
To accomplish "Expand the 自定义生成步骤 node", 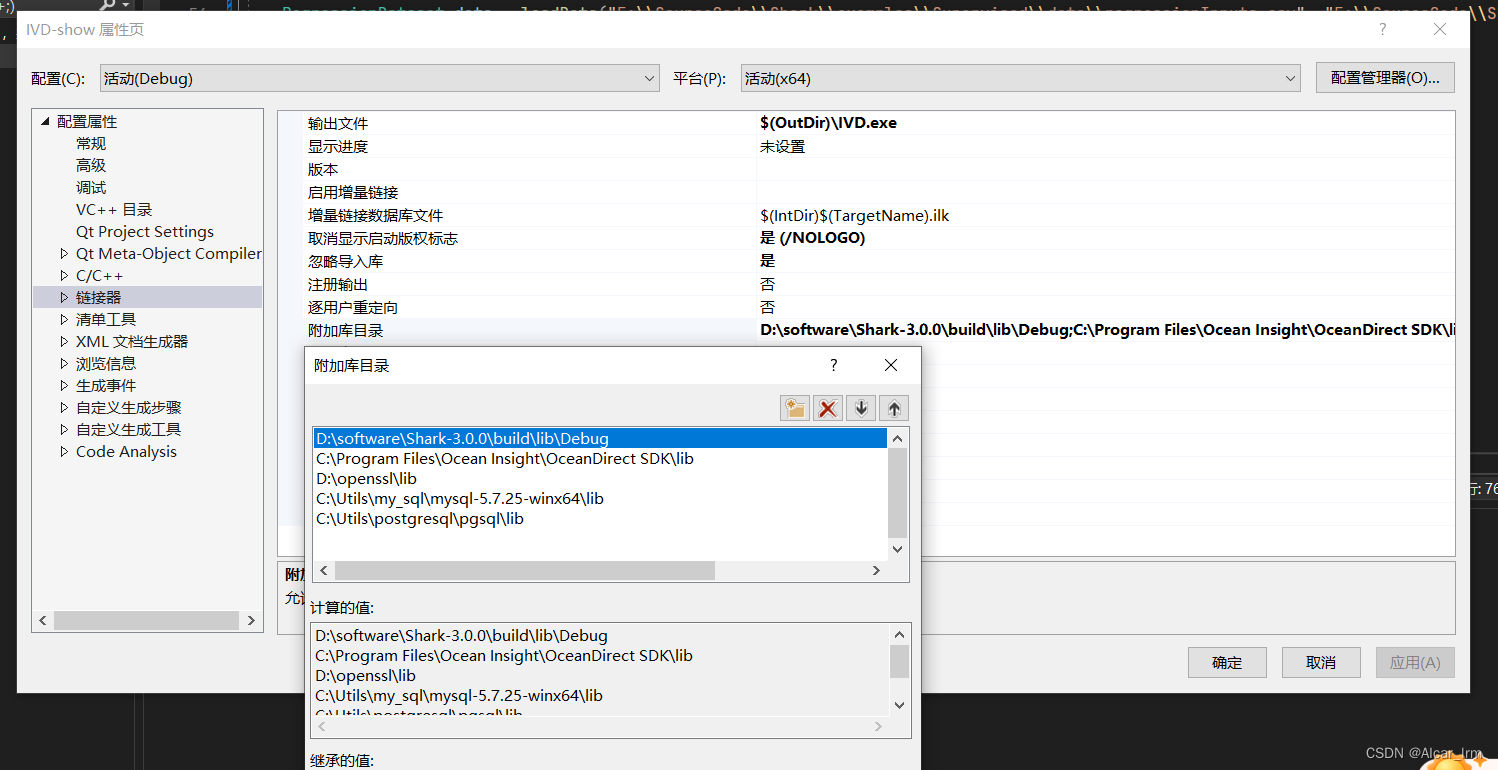I will (x=65, y=407).
